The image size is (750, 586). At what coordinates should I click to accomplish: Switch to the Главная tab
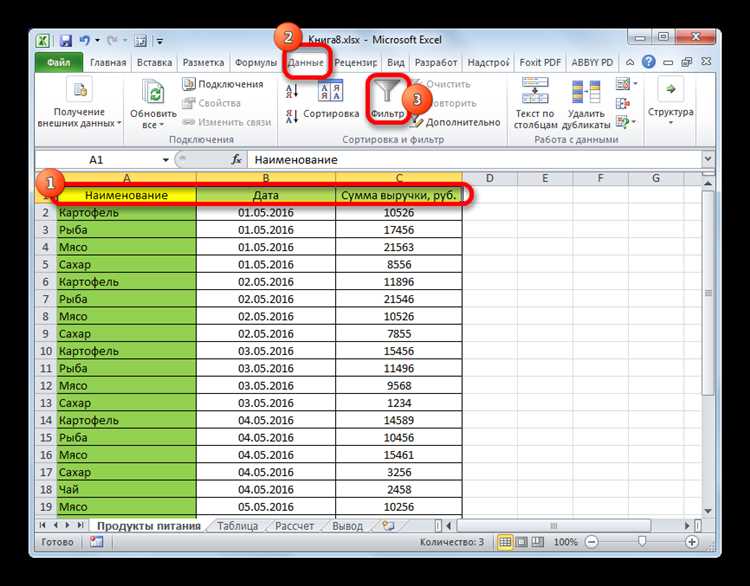[108, 63]
